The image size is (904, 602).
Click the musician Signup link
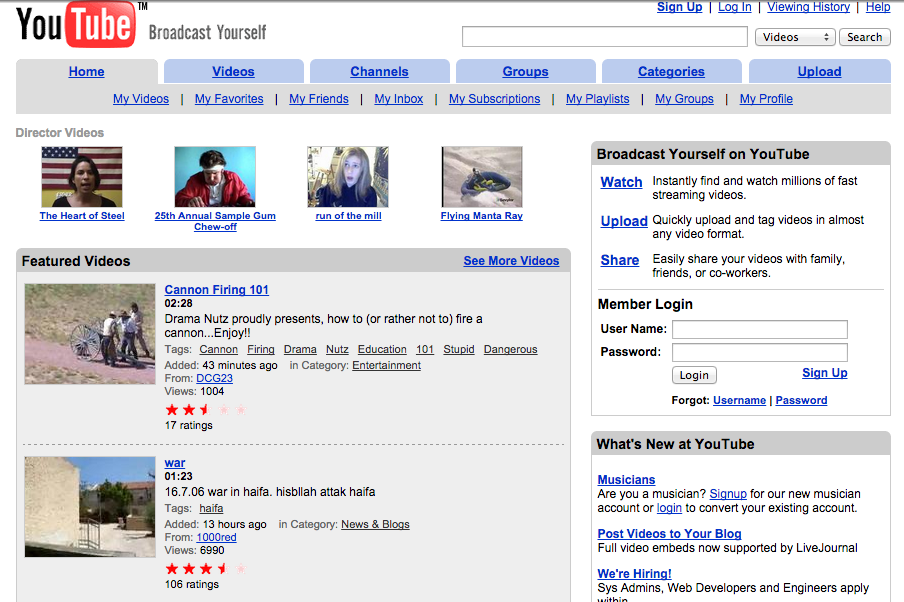click(x=728, y=494)
